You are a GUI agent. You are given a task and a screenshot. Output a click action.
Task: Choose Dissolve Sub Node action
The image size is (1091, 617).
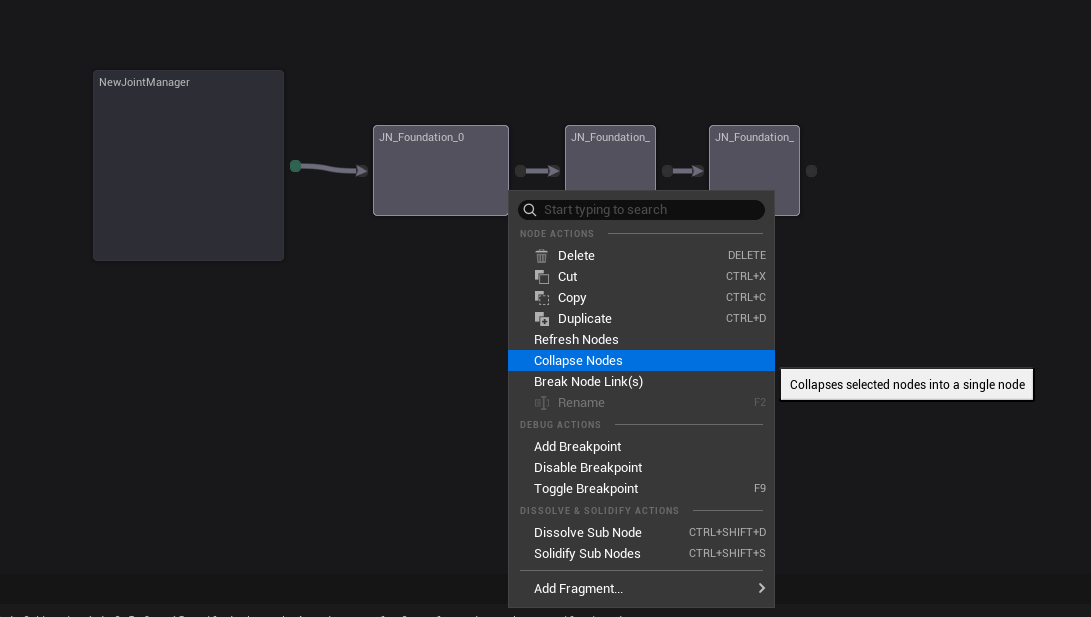tap(588, 533)
